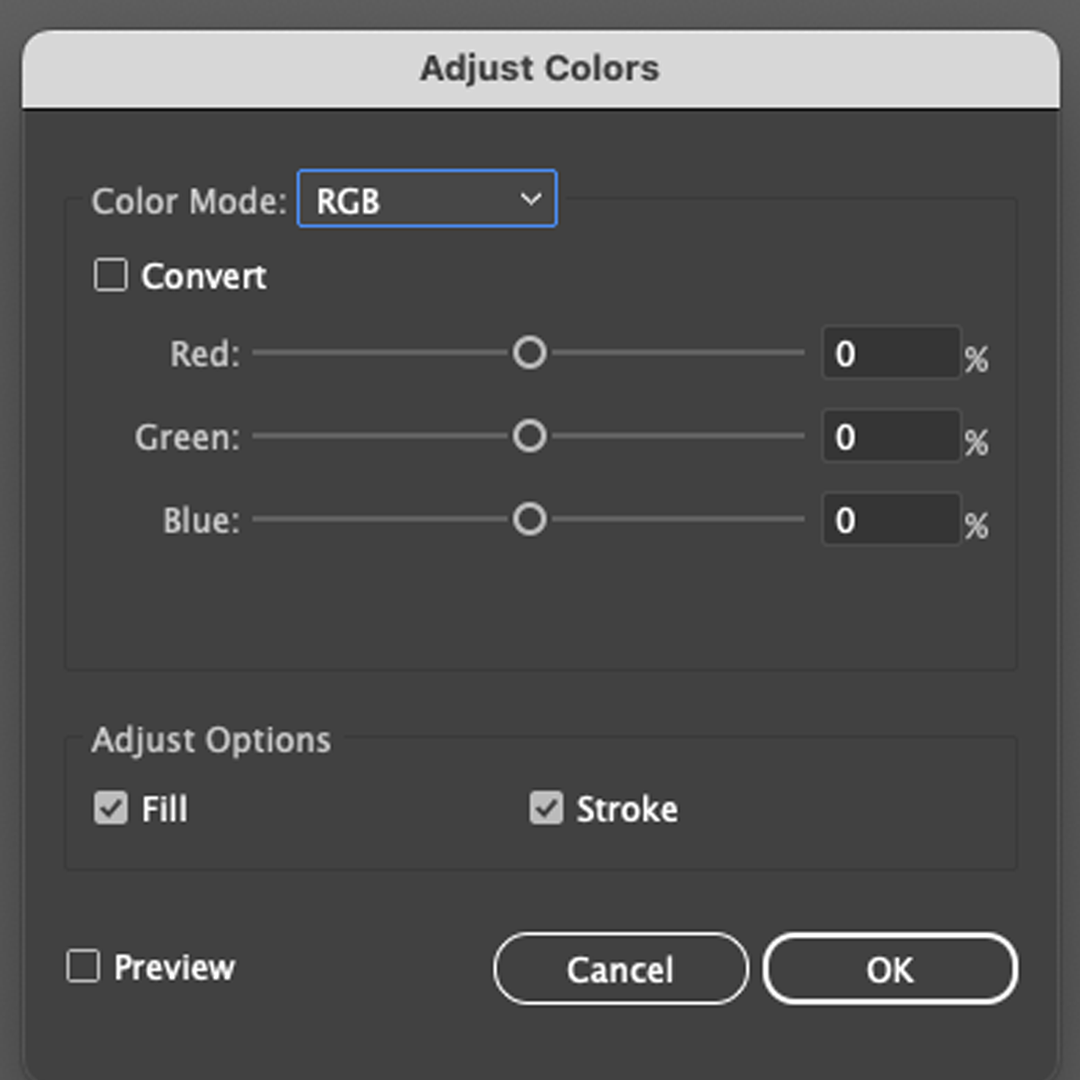Click the Adjust Colors title bar

(540, 68)
